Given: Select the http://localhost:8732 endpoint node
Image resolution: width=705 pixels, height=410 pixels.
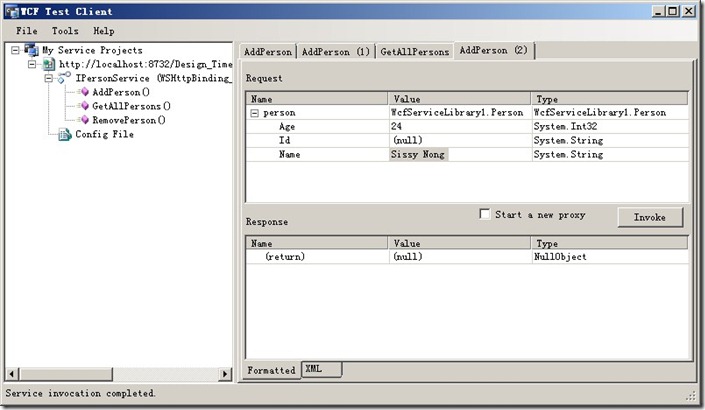Looking at the screenshot, I should coord(146,64).
